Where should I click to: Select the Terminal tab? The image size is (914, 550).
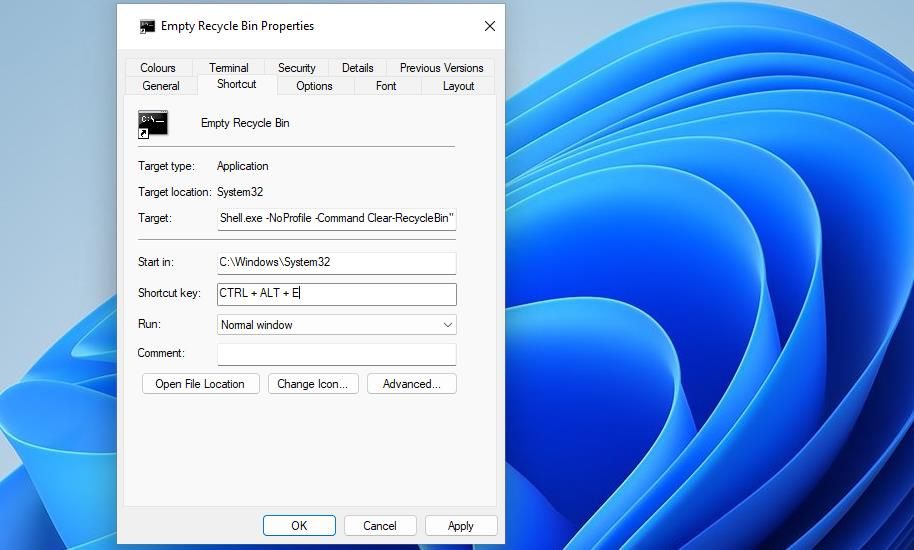tap(229, 68)
